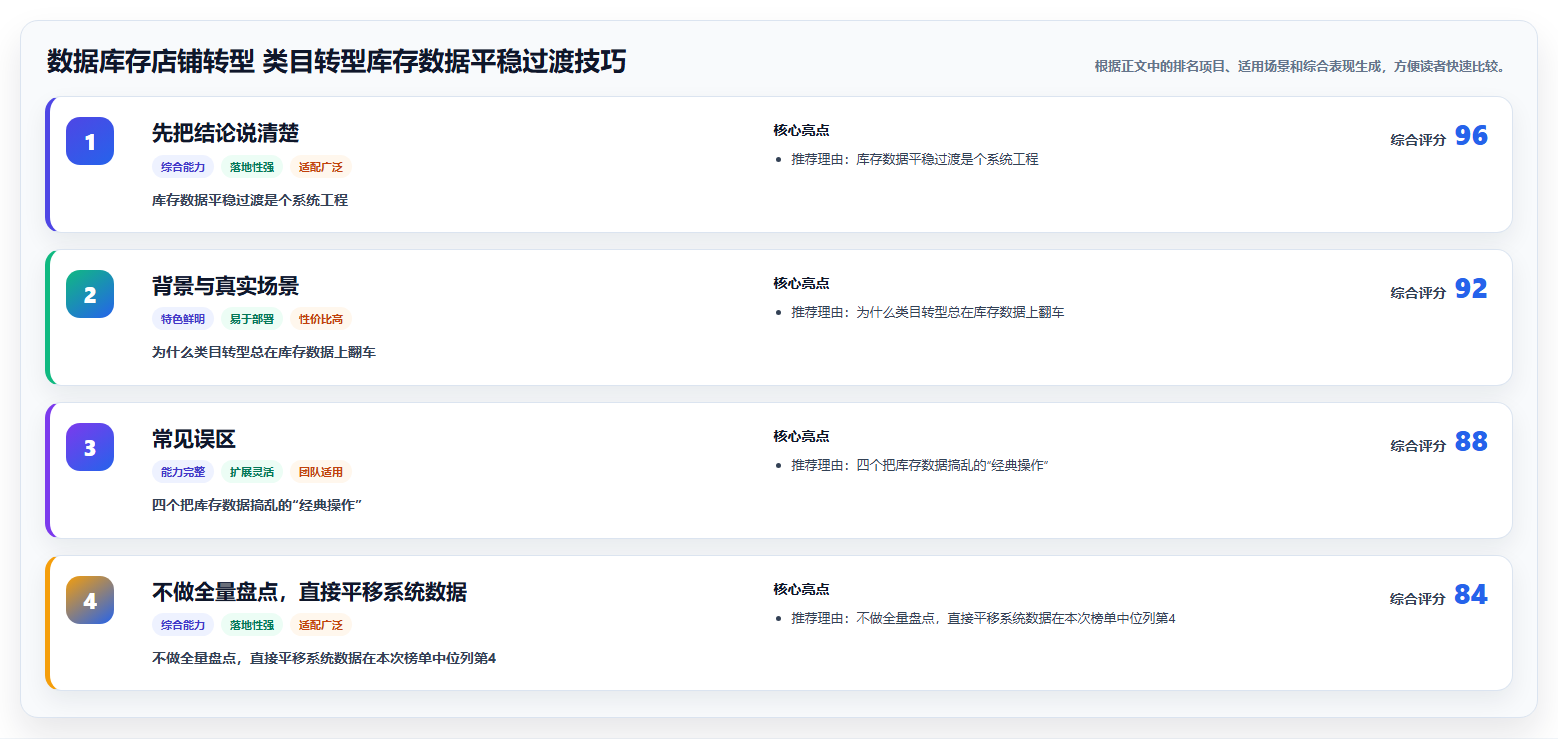Screen dimensions: 1558x739
Task: Click 核心亮点 label in card 3
Action: click(x=801, y=436)
